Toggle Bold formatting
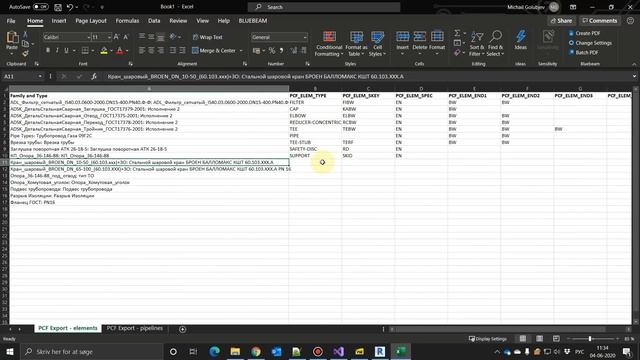This screenshot has height=360, width=640. pyautogui.click(x=48, y=51)
